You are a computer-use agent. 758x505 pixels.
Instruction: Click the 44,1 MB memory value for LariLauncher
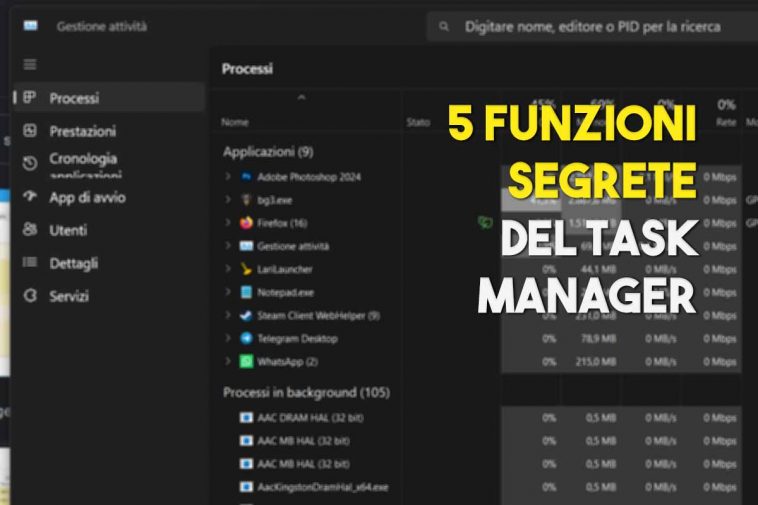click(598, 269)
